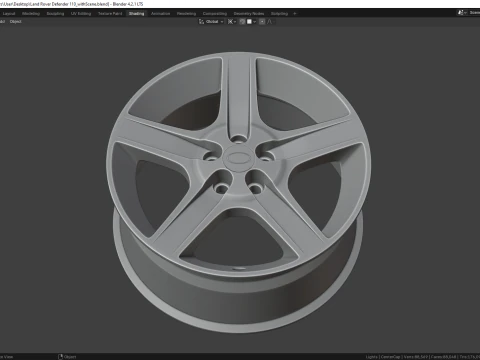This screenshot has width=480, height=360.
Task: Open proportional editing falloff curve menu
Action: (x=270, y=22)
